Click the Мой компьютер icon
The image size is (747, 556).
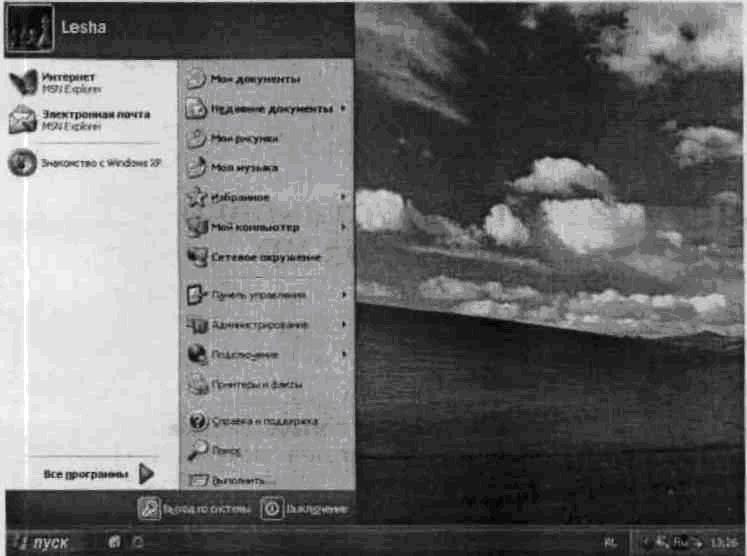coord(197,227)
